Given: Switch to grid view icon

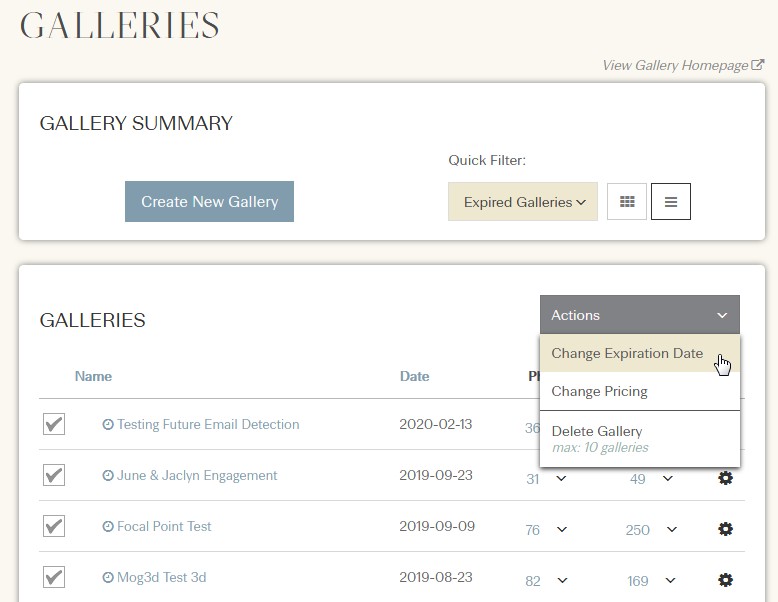Looking at the screenshot, I should pyautogui.click(x=627, y=201).
